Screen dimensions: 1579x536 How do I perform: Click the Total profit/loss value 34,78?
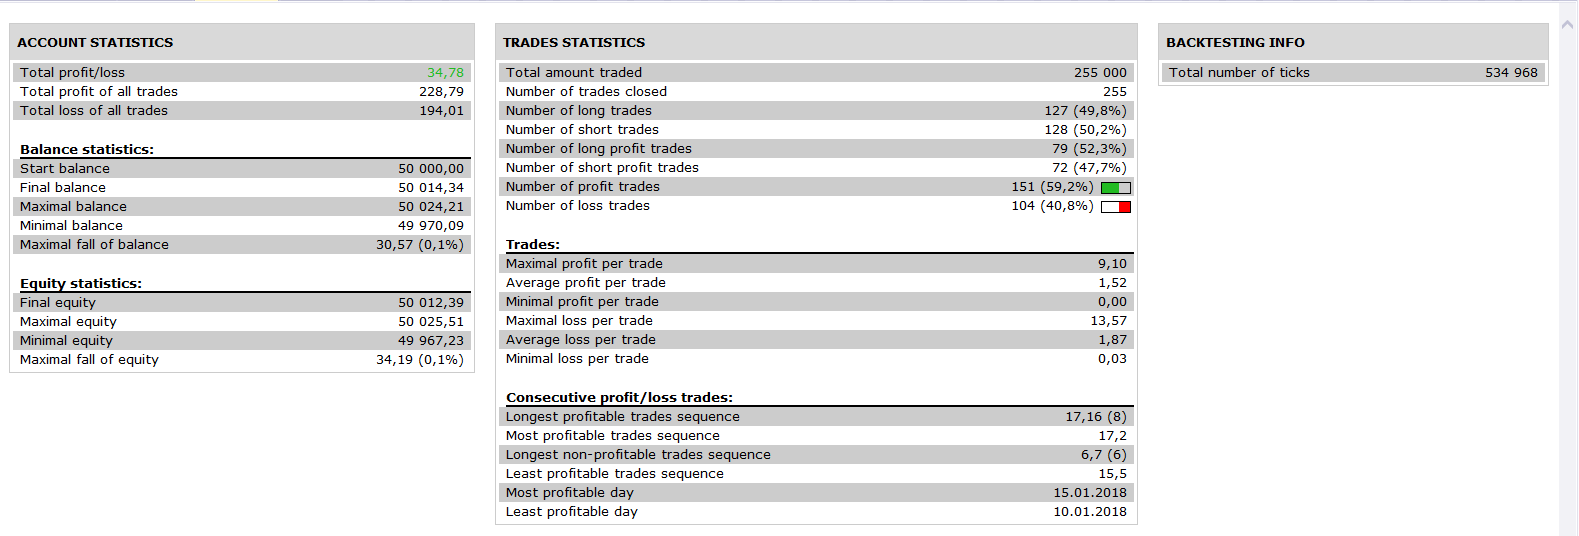point(445,72)
